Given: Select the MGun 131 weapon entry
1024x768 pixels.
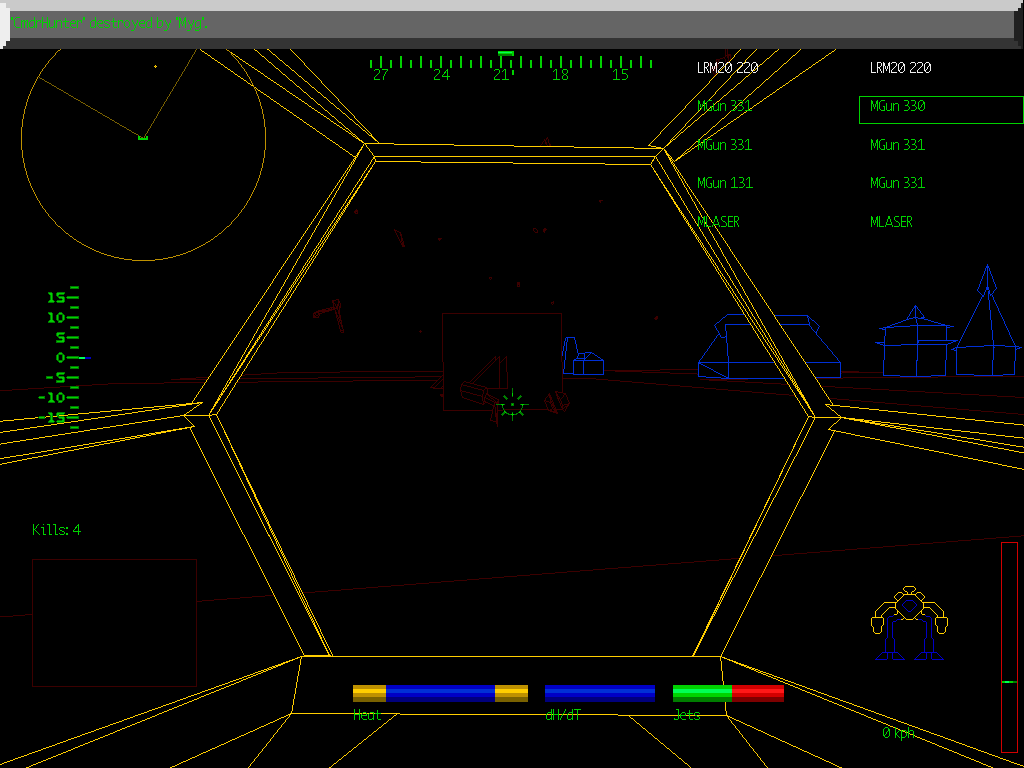Looking at the screenshot, I should [725, 183].
